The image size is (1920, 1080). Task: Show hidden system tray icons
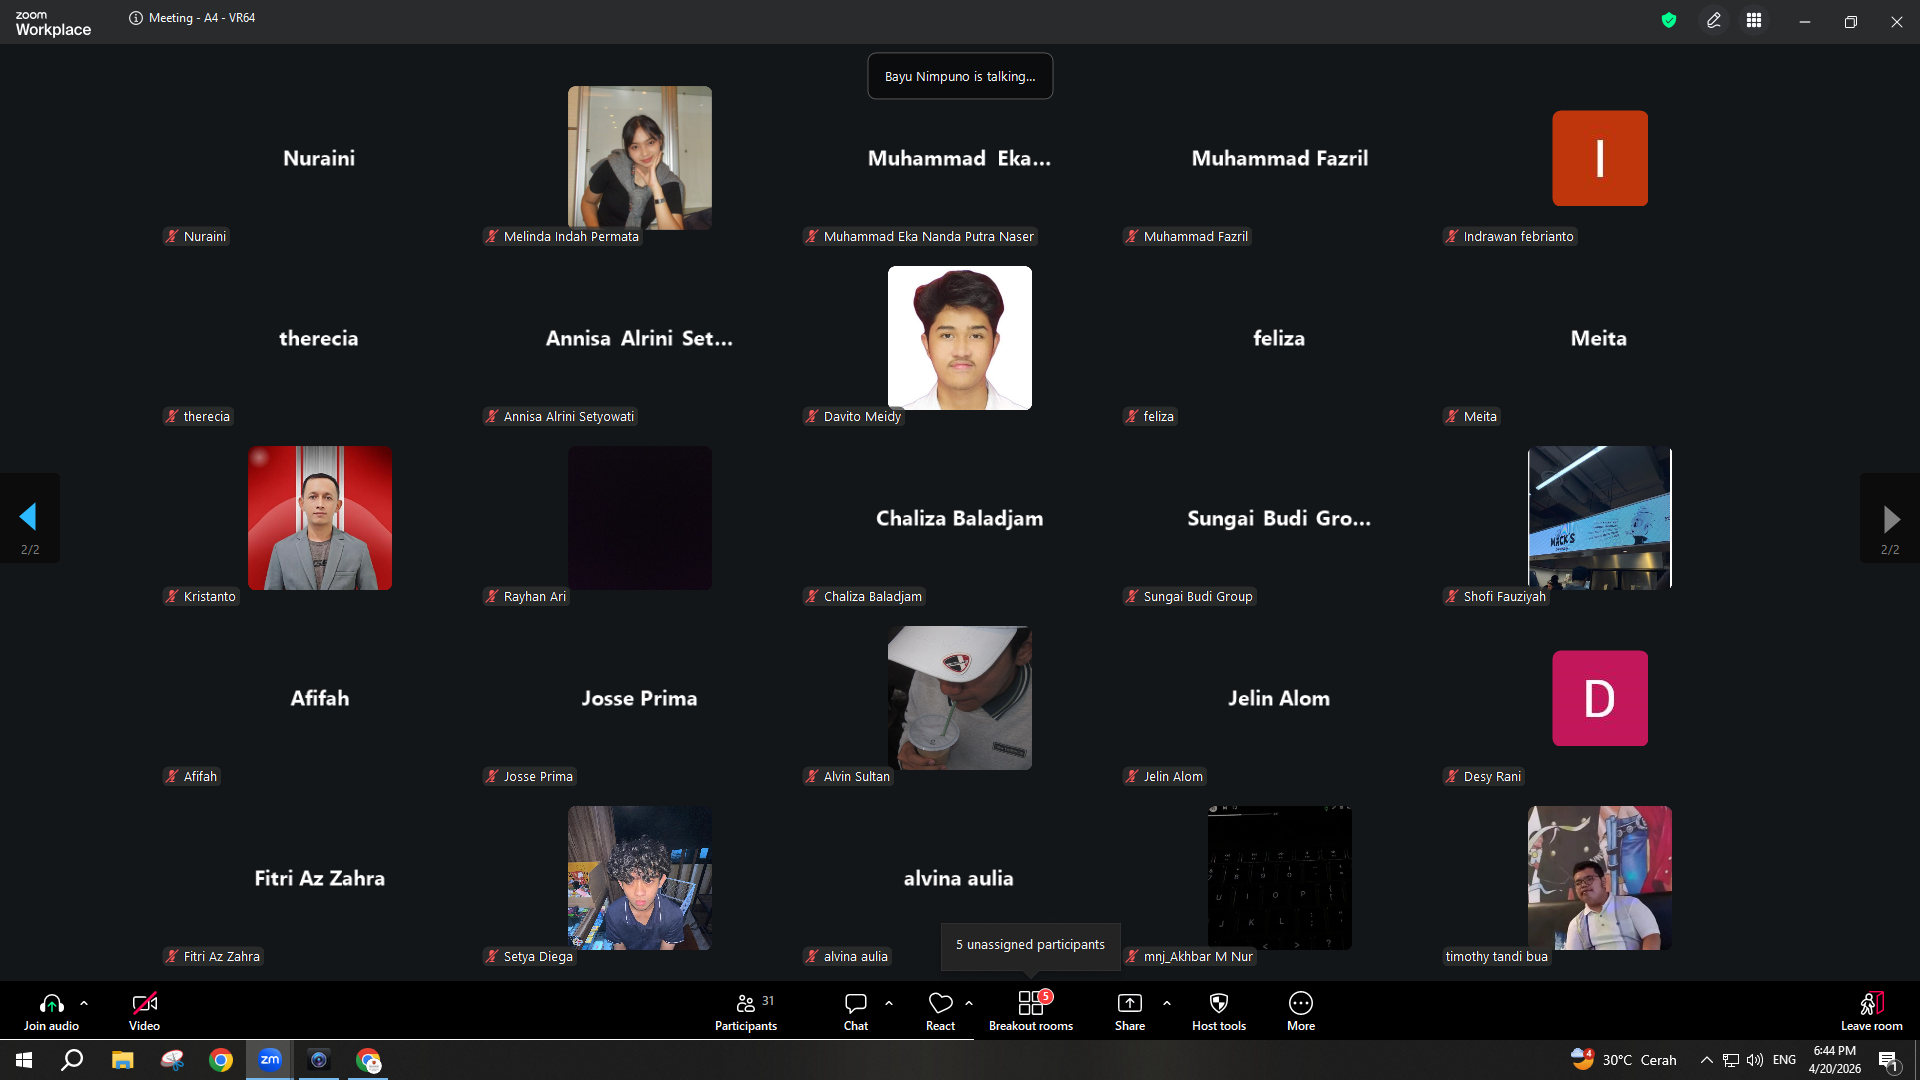point(1707,1060)
